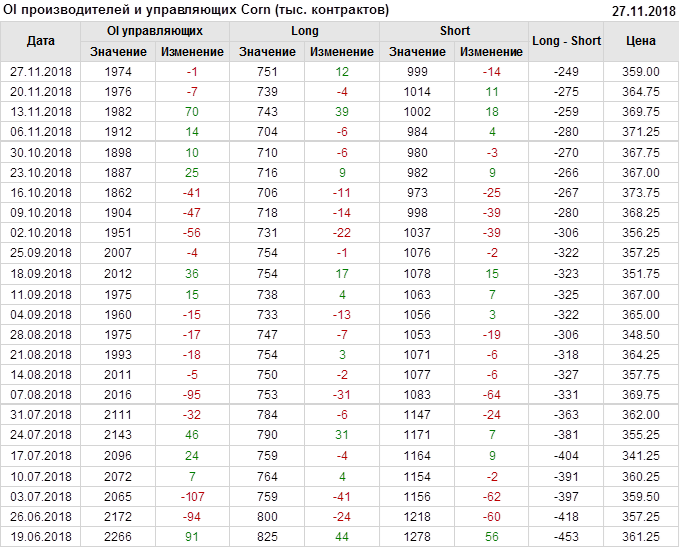Select the 'Long - Short' column header
This screenshot has height=548, width=680.
[x=566, y=41]
